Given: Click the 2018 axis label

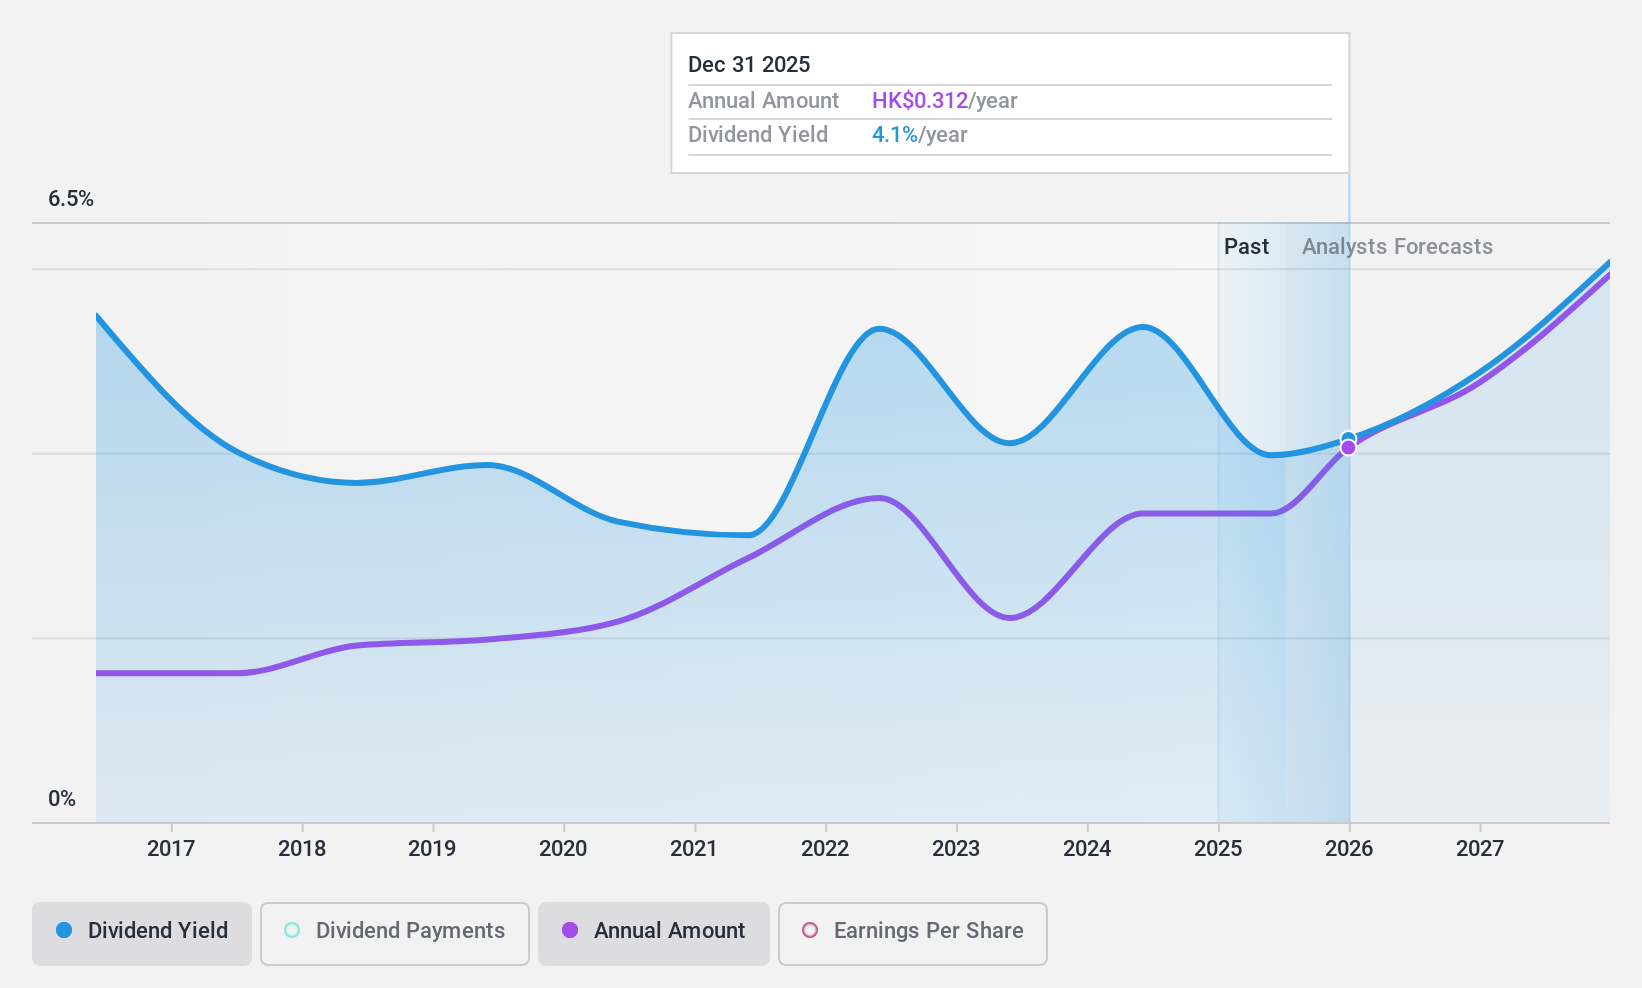Looking at the screenshot, I should click(x=302, y=849).
